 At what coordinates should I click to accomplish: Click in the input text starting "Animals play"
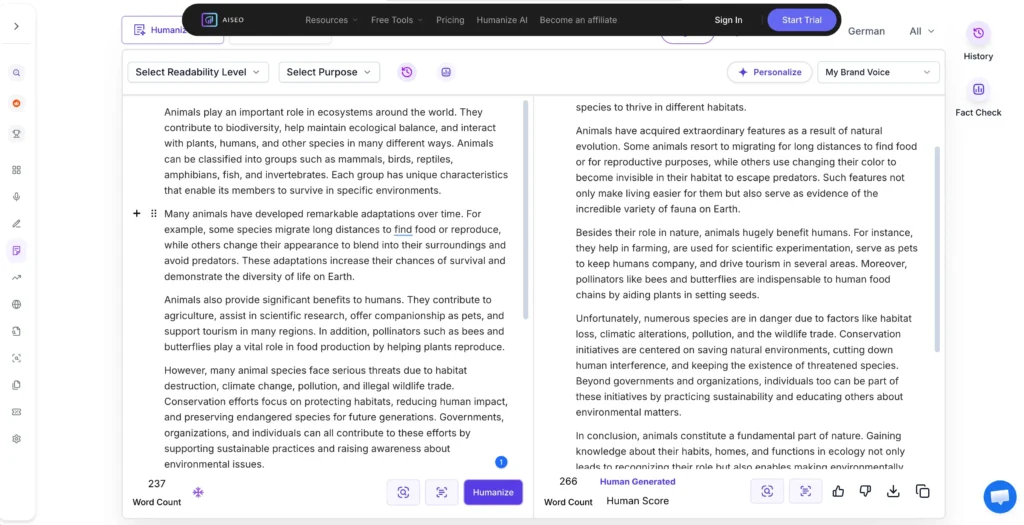[x=336, y=151]
